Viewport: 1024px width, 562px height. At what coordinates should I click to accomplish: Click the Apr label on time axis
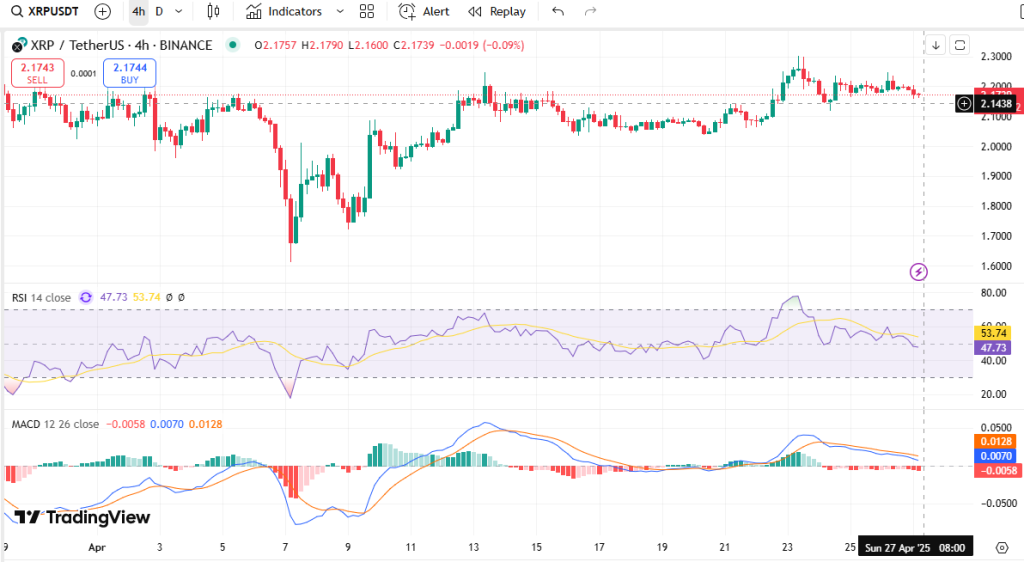coord(97,547)
